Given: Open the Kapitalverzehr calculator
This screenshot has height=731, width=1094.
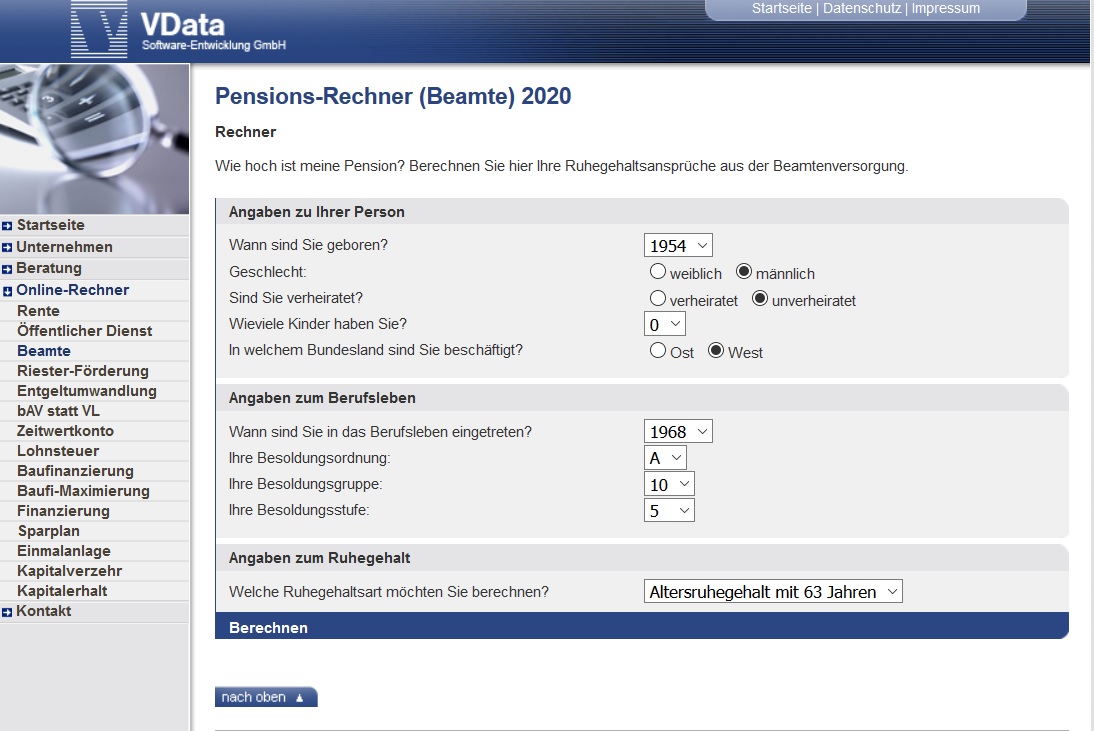Looking at the screenshot, I should click(x=70, y=571).
